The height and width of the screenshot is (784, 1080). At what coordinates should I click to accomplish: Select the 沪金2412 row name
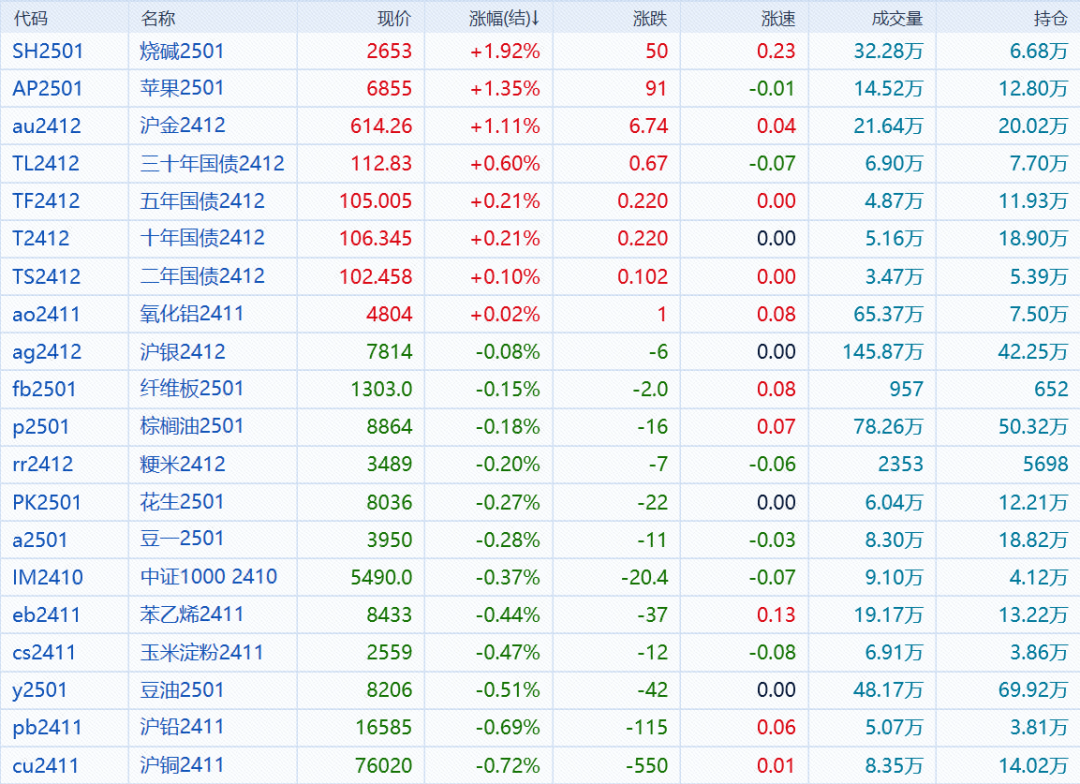coord(182,126)
